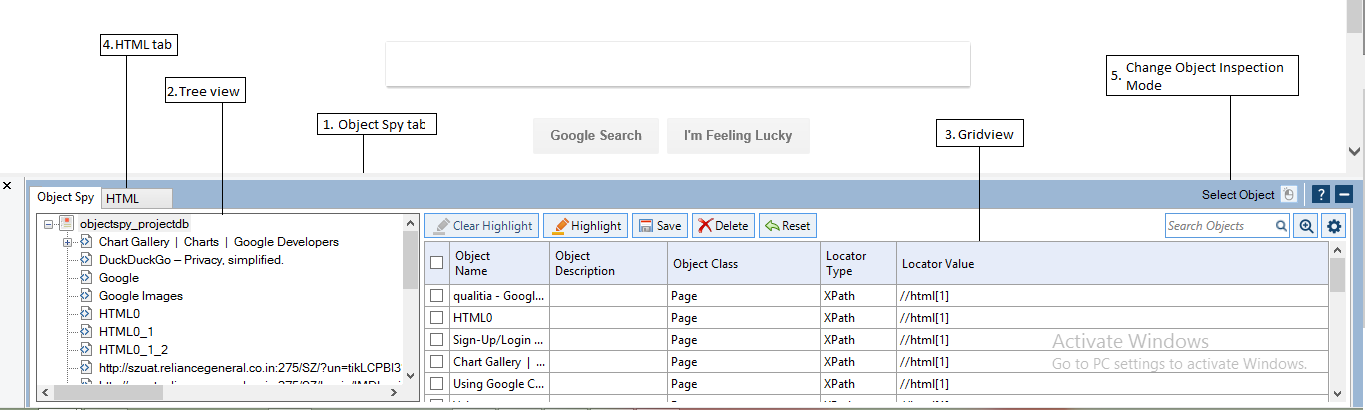Image resolution: width=1365 pixels, height=410 pixels.
Task: Minimize the Object Spy panel with the minus icon
Action: click(x=1344, y=195)
